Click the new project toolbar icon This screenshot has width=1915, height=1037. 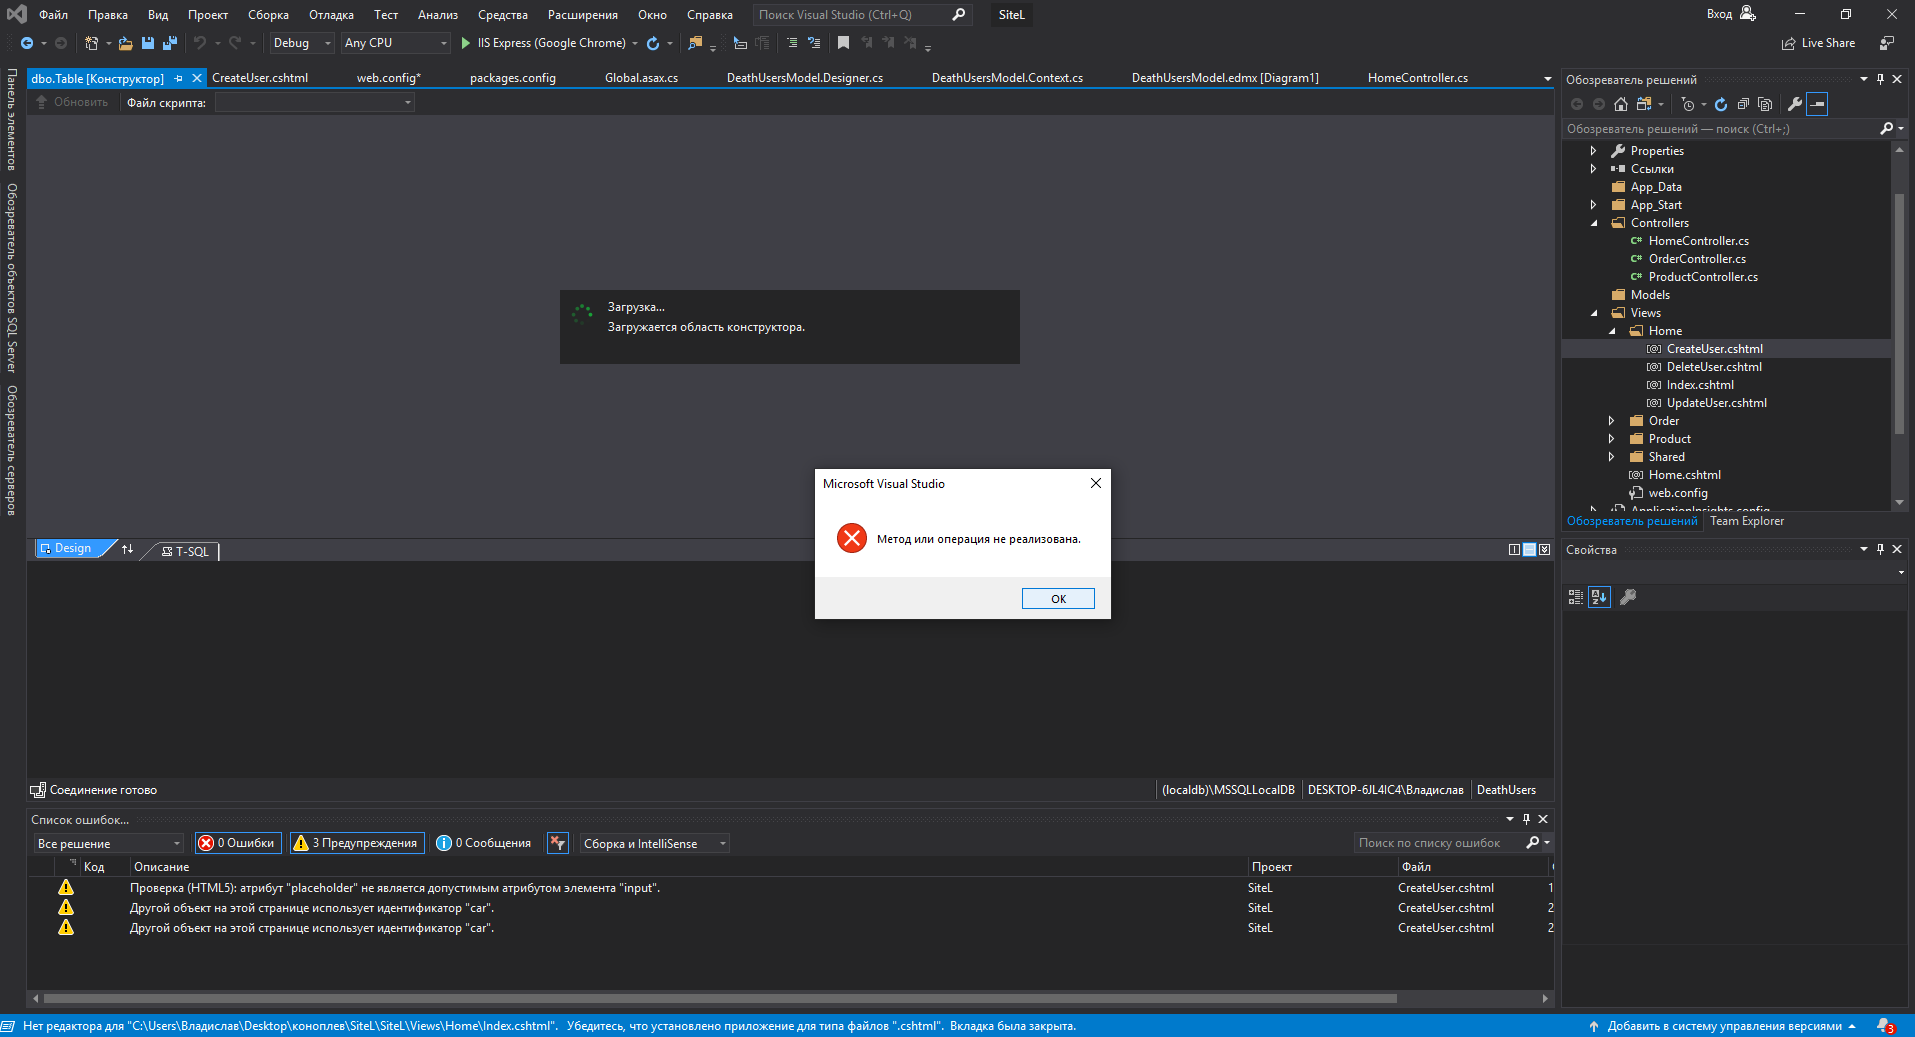[x=91, y=43]
